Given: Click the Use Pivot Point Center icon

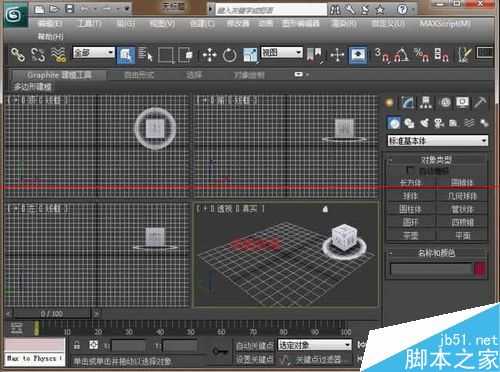Looking at the screenshot, I should [314, 55].
